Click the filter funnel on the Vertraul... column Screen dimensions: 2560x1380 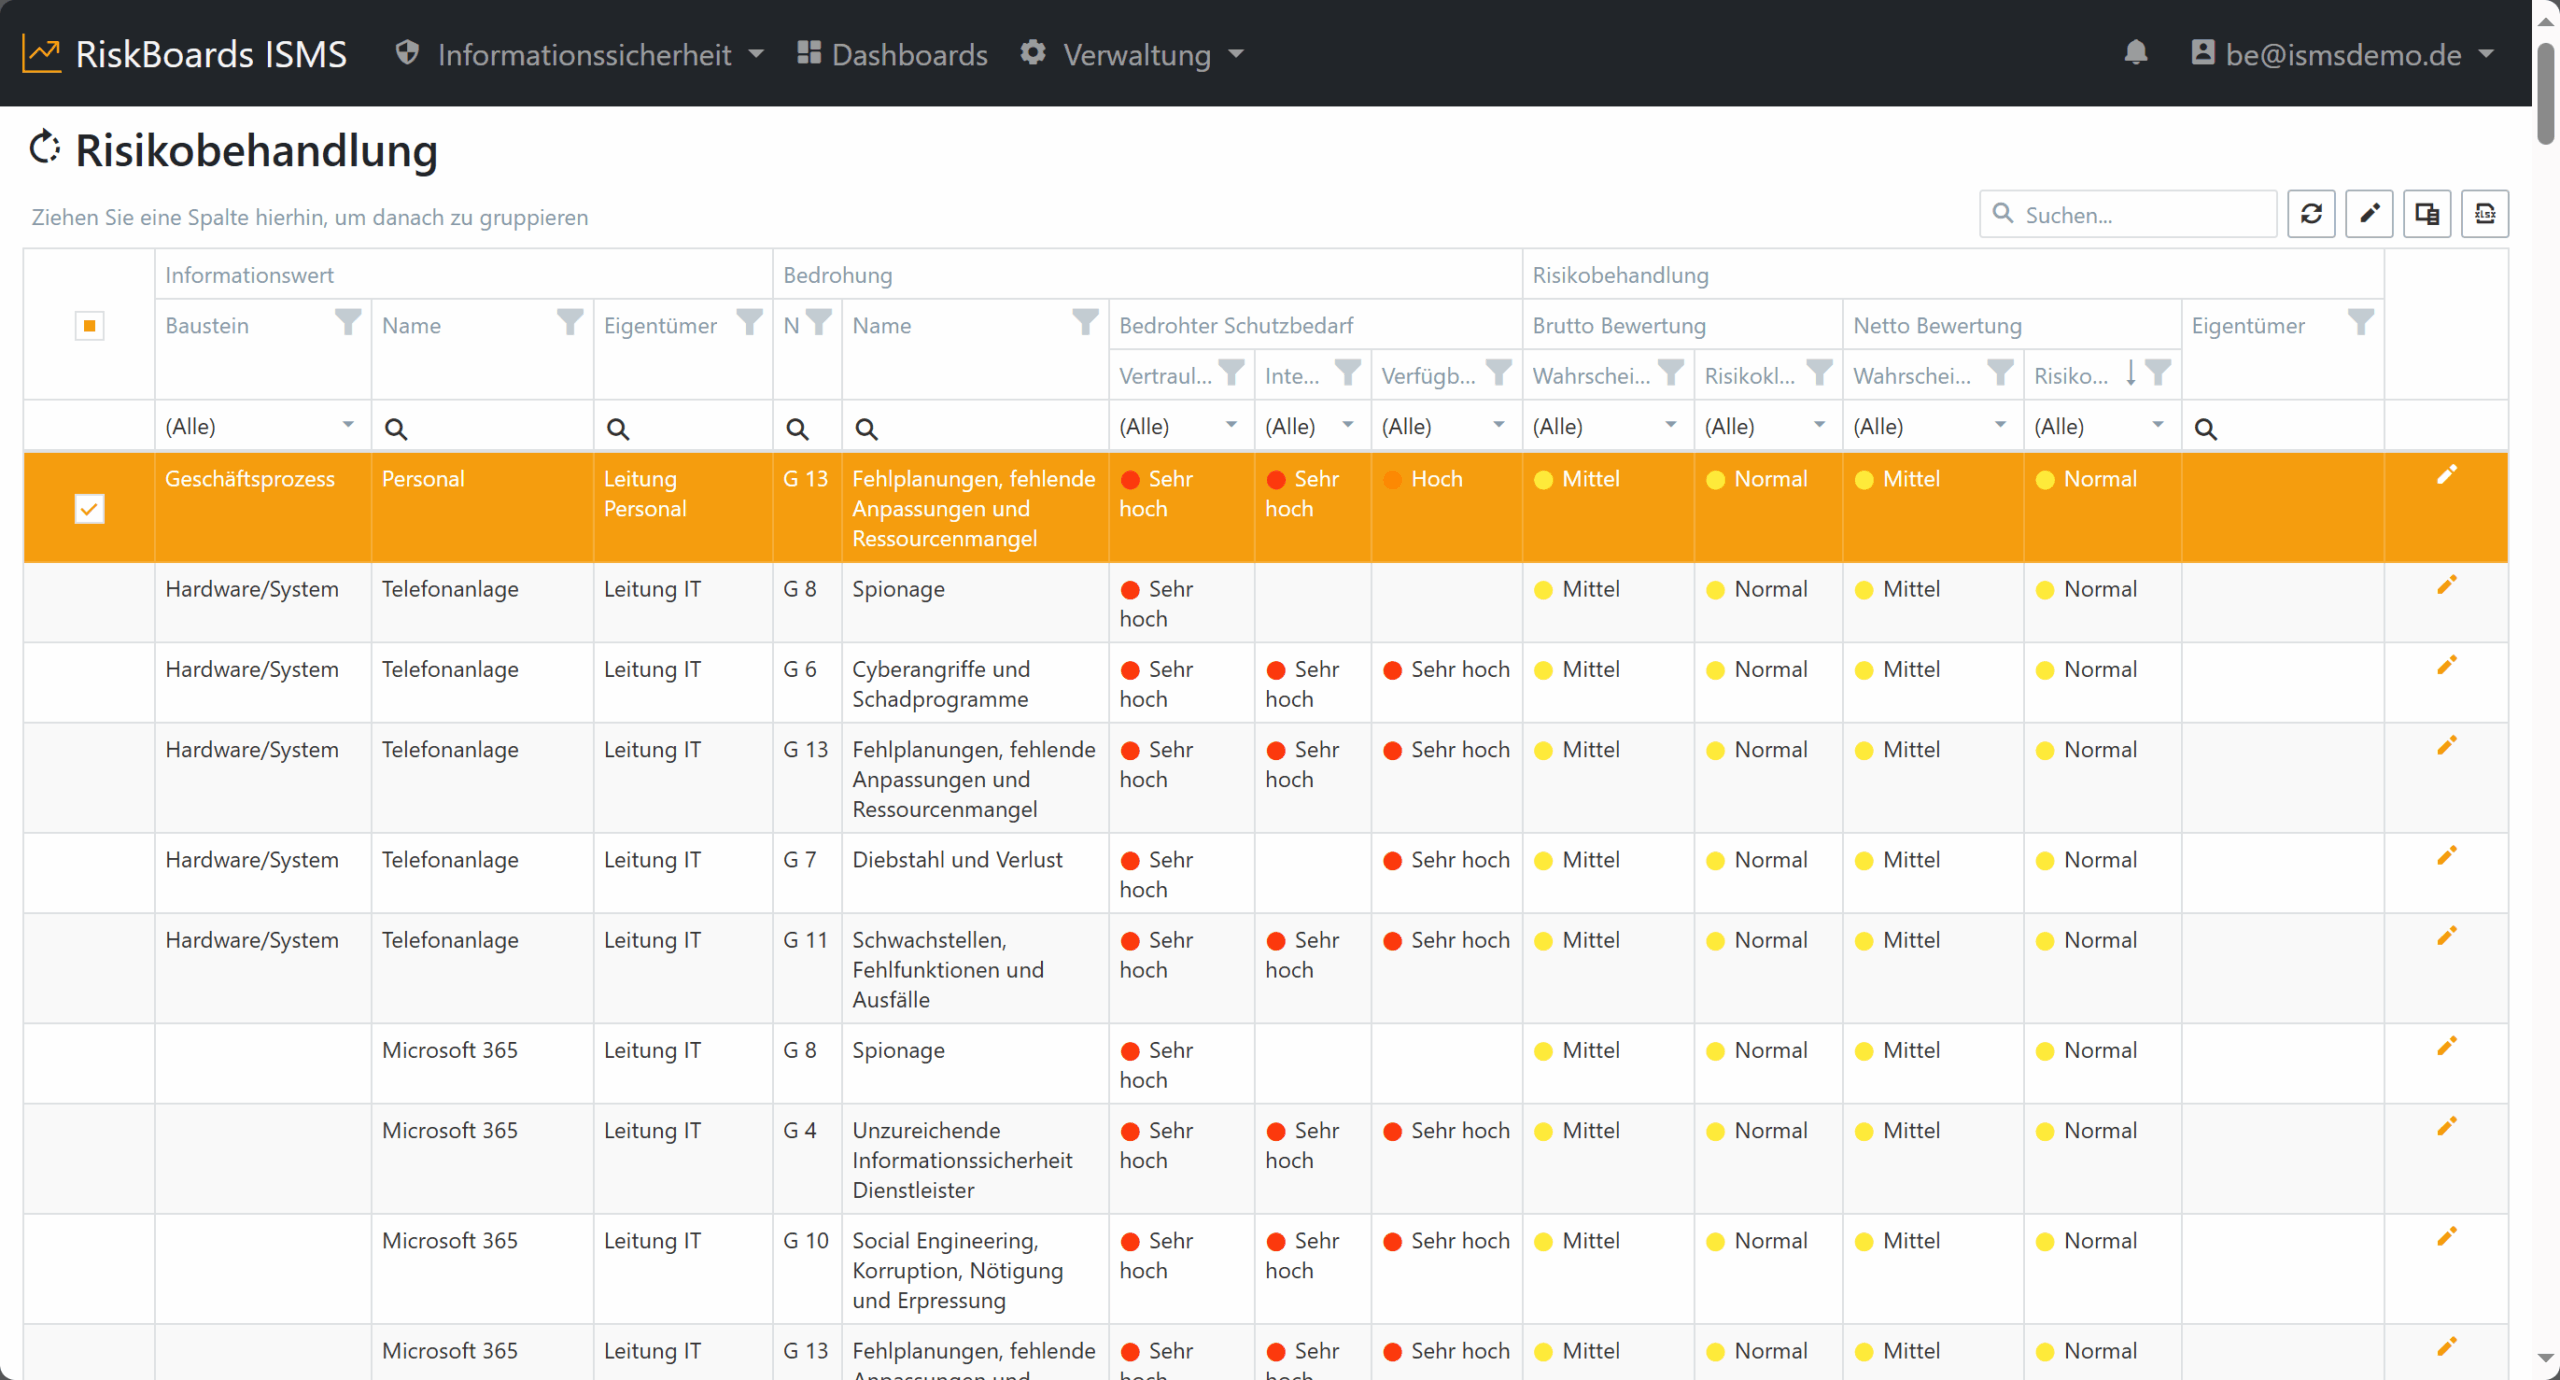coord(1231,373)
